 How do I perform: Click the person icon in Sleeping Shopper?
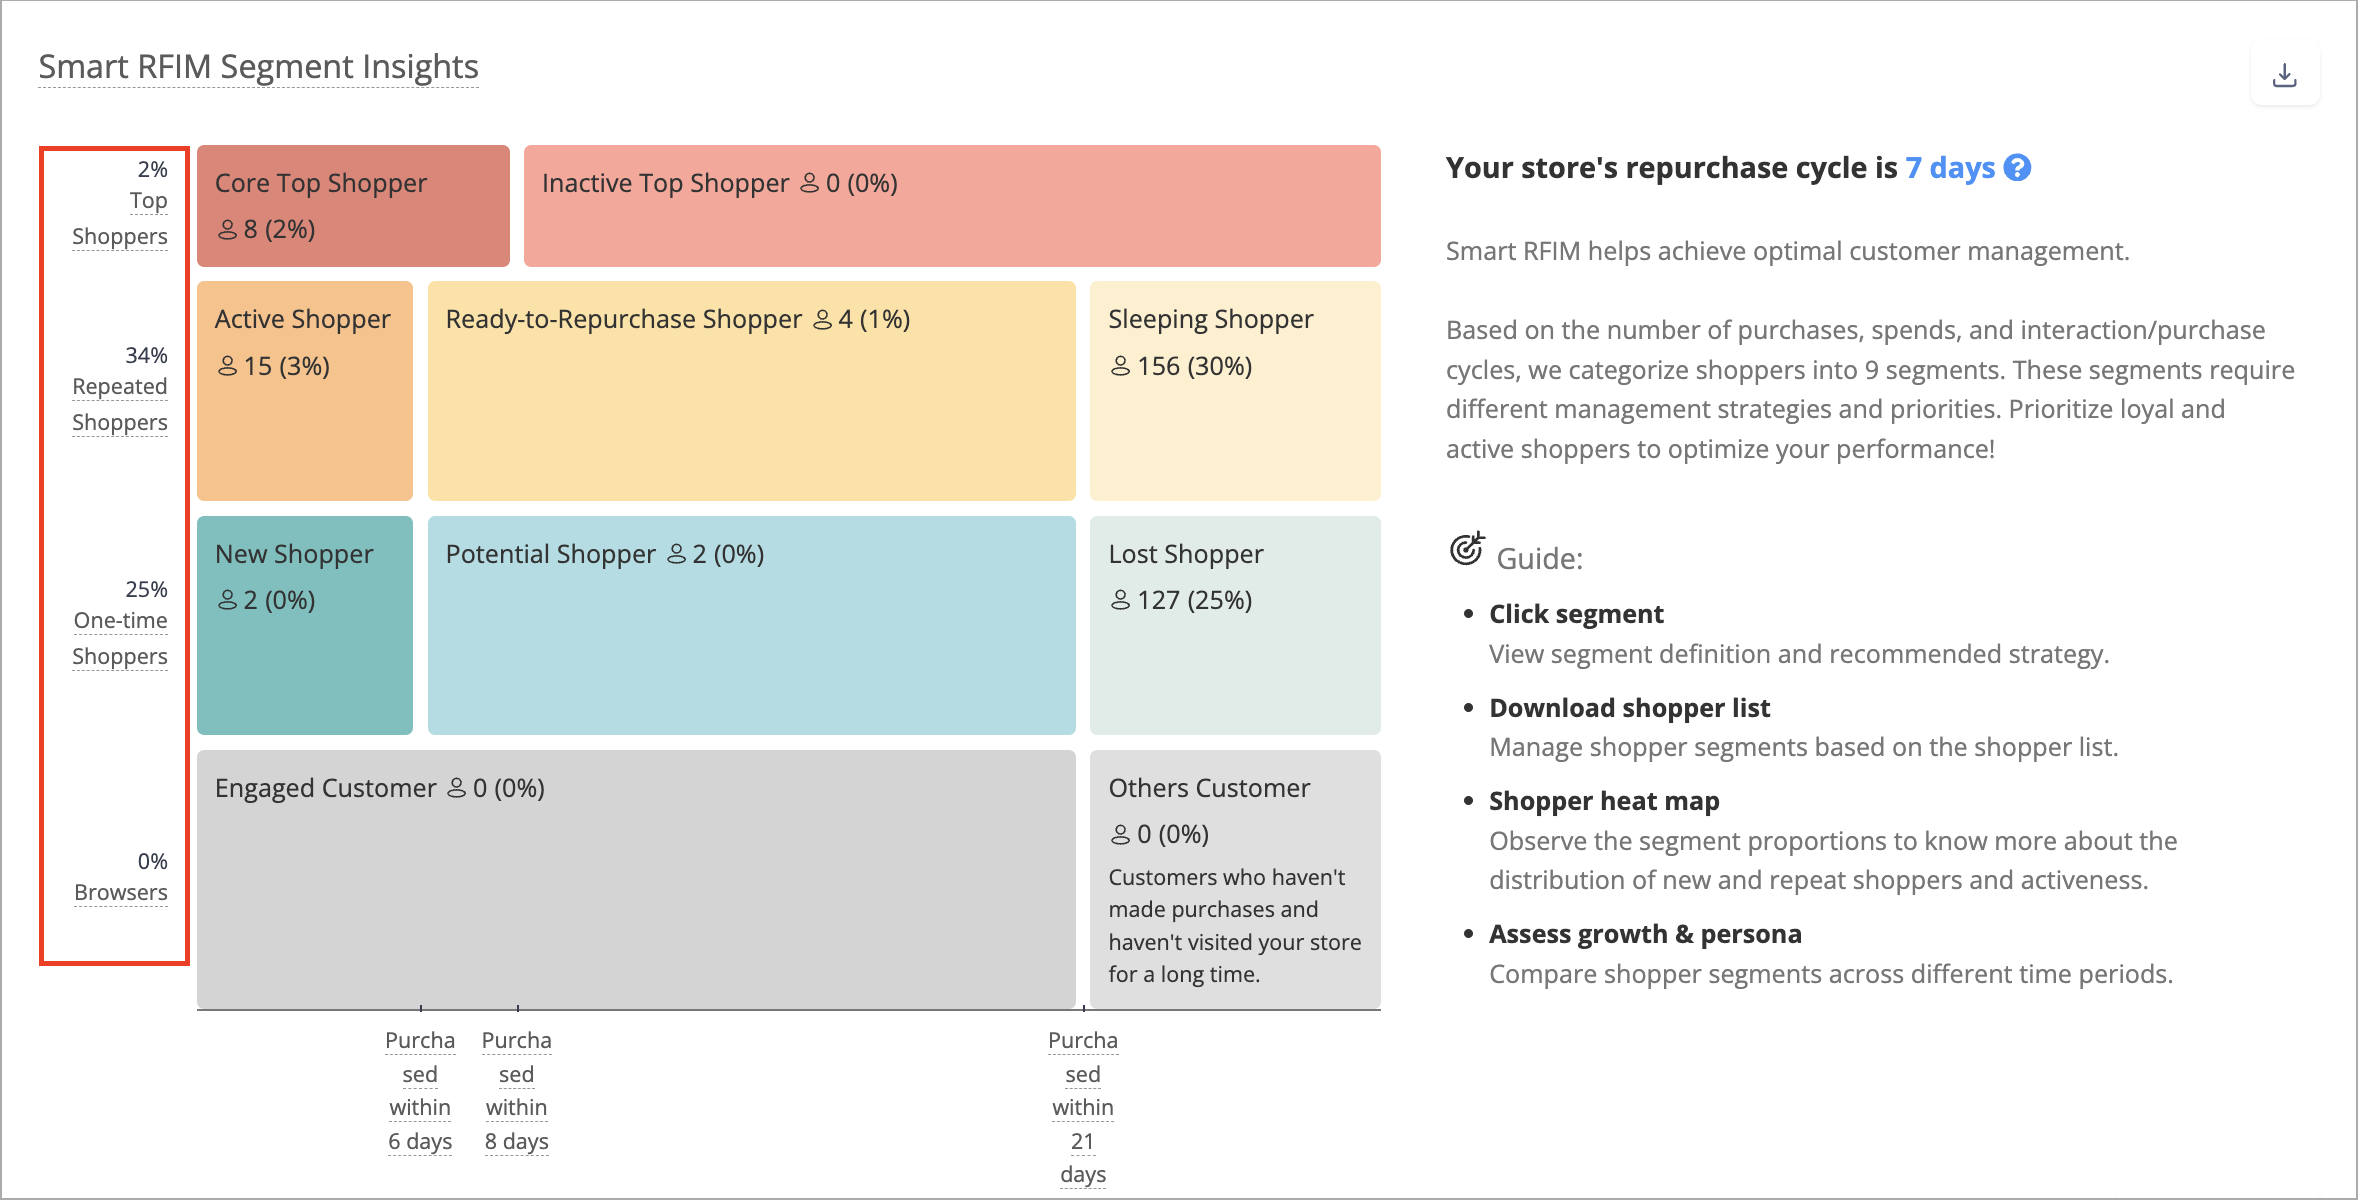[1120, 366]
